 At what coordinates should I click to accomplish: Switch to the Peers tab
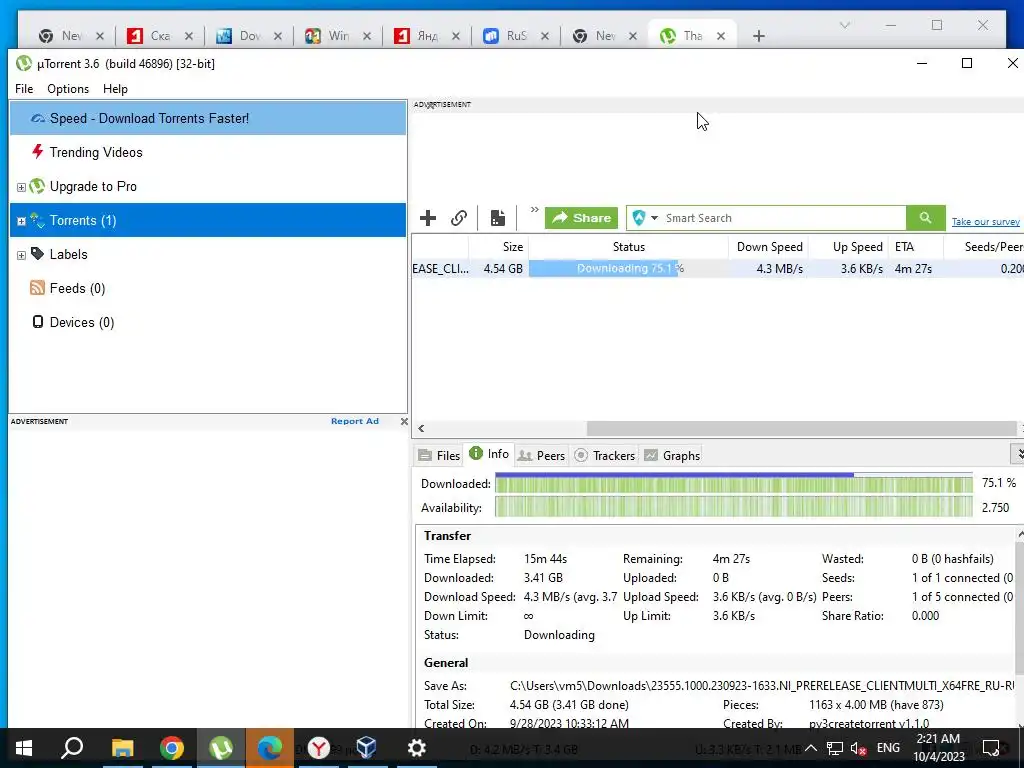[541, 455]
